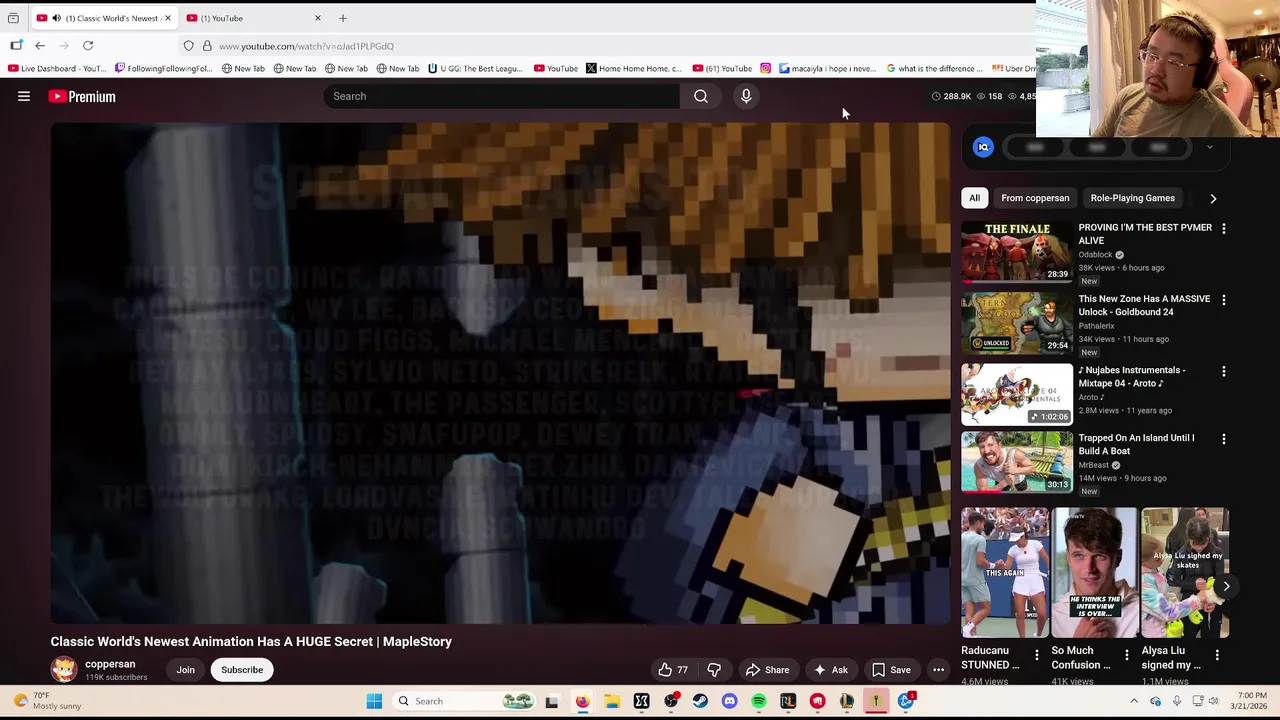The width and height of the screenshot is (1280, 720).
Task: Expand the IQ panel dropdown chevron
Action: tap(1209, 147)
